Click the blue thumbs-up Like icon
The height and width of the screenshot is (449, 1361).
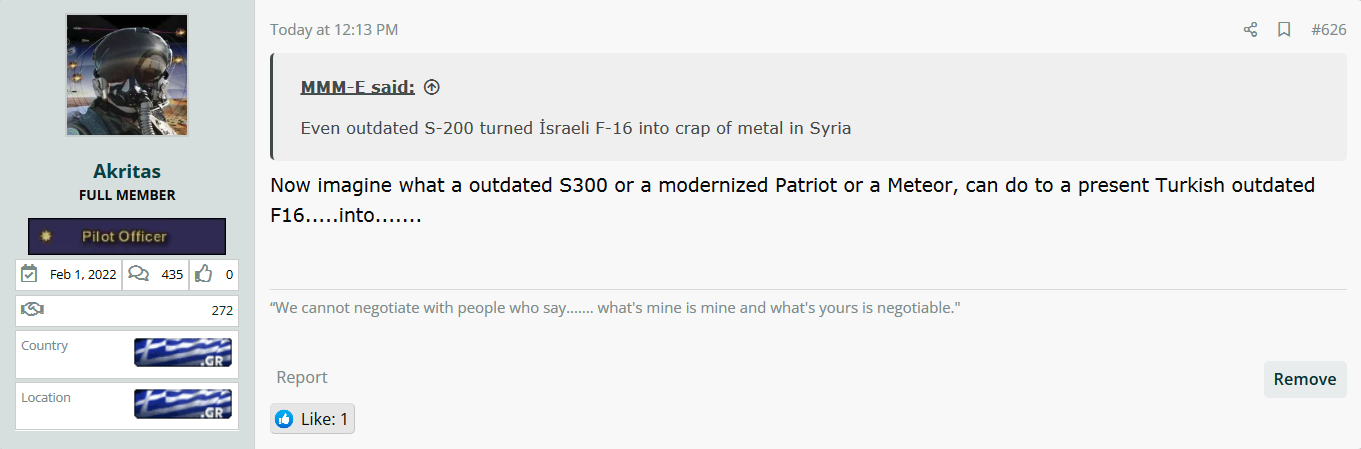(285, 419)
